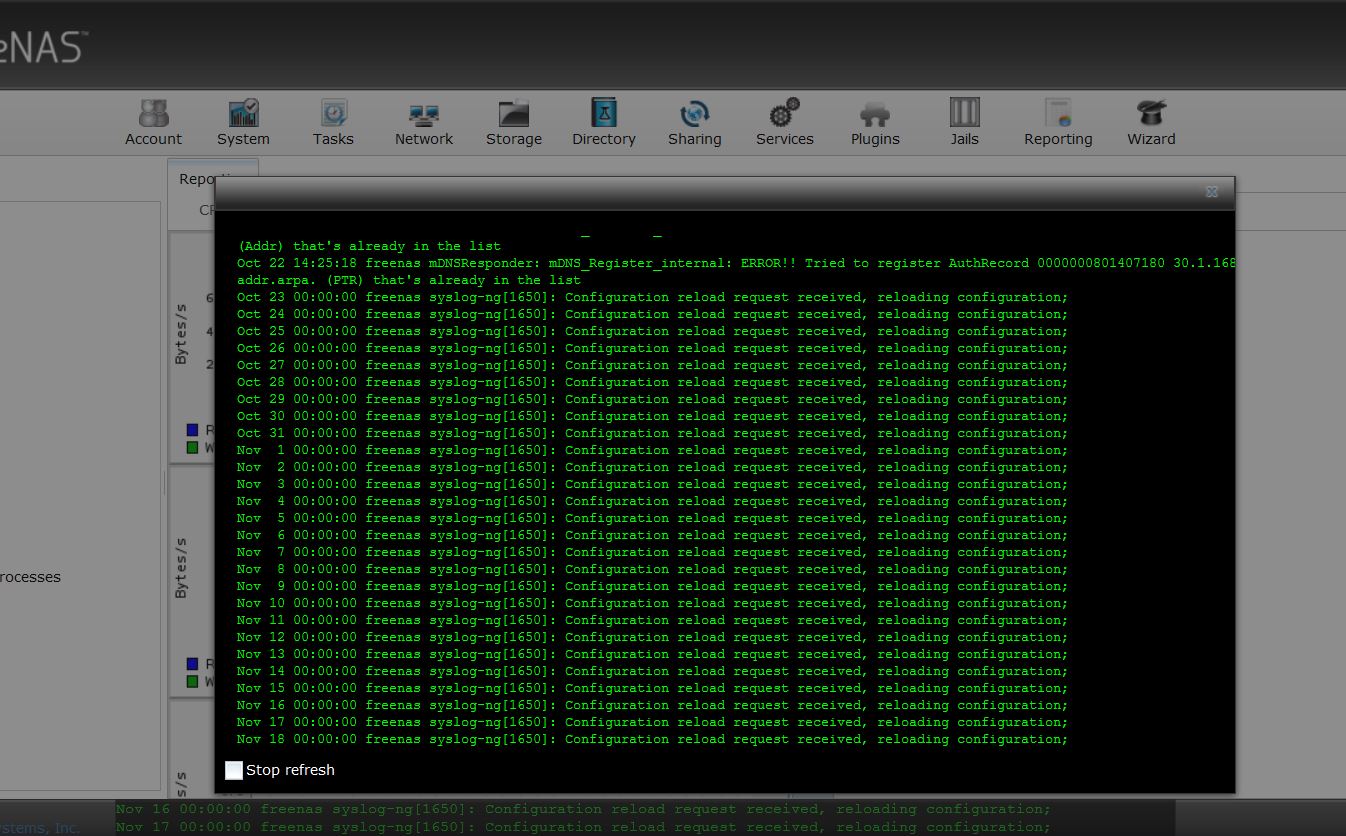Viewport: 1346px width, 836px height.
Task: Open the Network icon
Action: (424, 123)
